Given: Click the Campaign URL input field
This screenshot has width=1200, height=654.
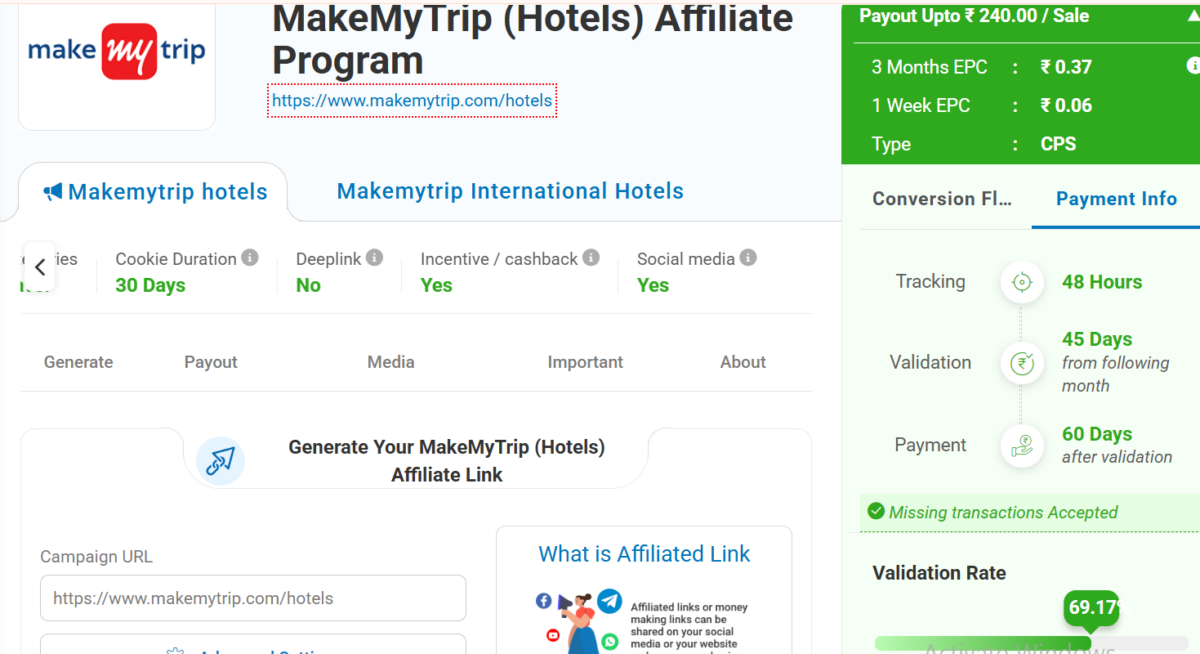Looking at the screenshot, I should 253,598.
